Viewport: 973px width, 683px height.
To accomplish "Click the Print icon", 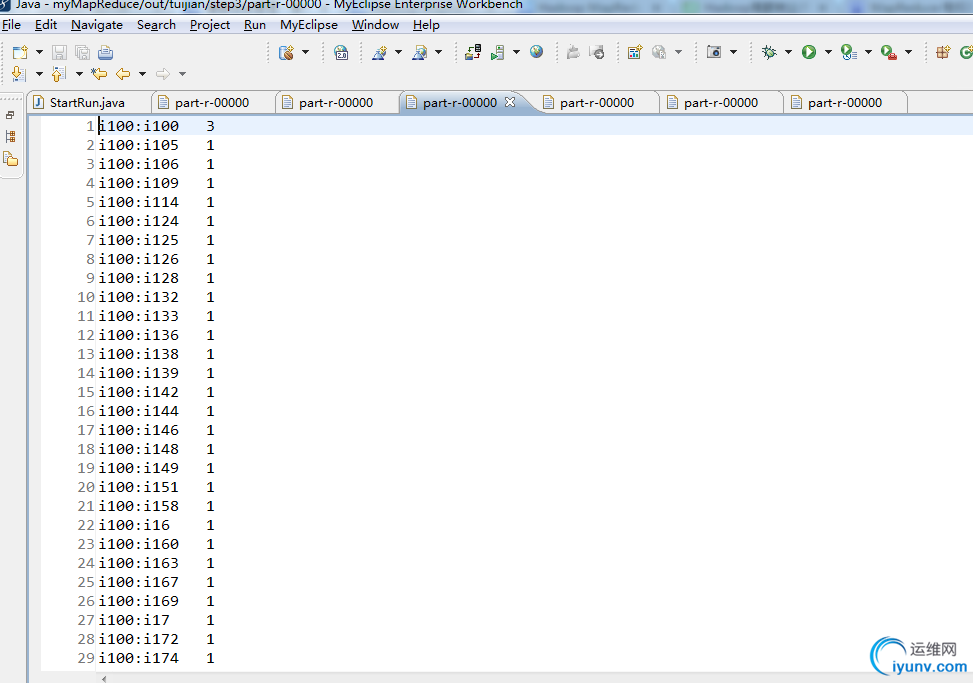I will coord(105,52).
